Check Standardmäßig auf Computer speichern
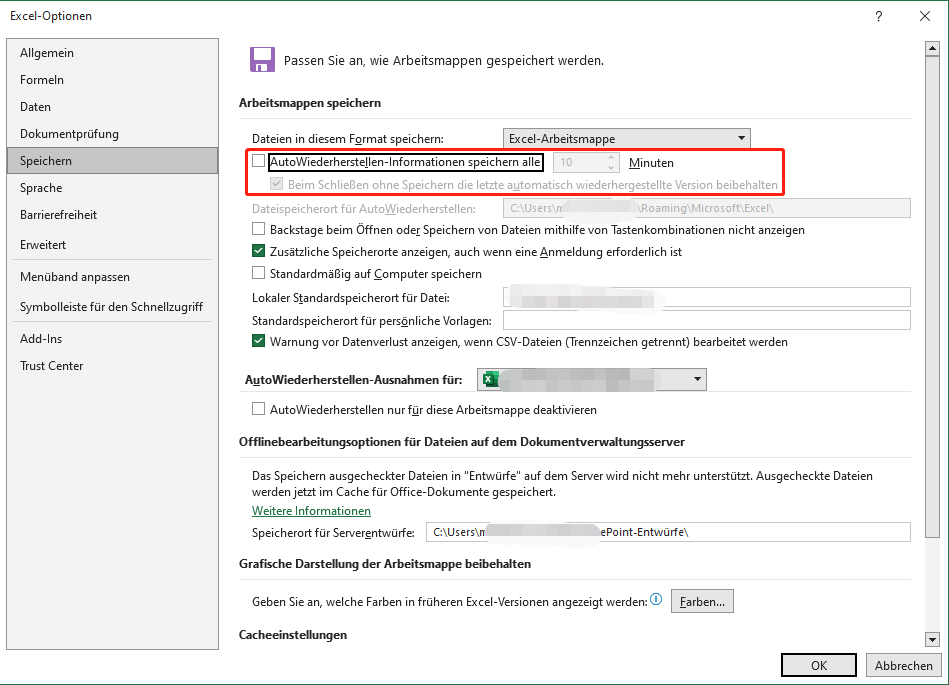 coord(259,273)
